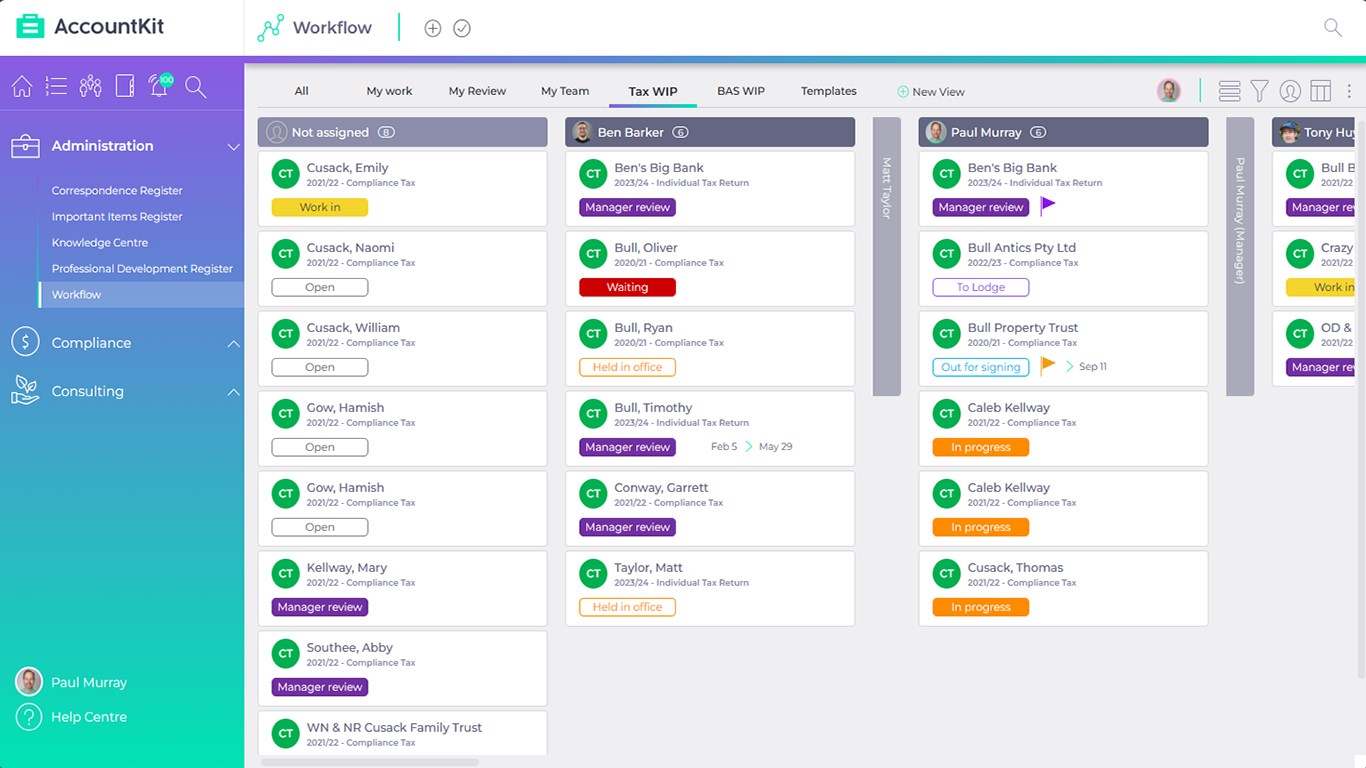Collapse the Administration section chevron
This screenshot has width=1366, height=768.
coord(233,147)
